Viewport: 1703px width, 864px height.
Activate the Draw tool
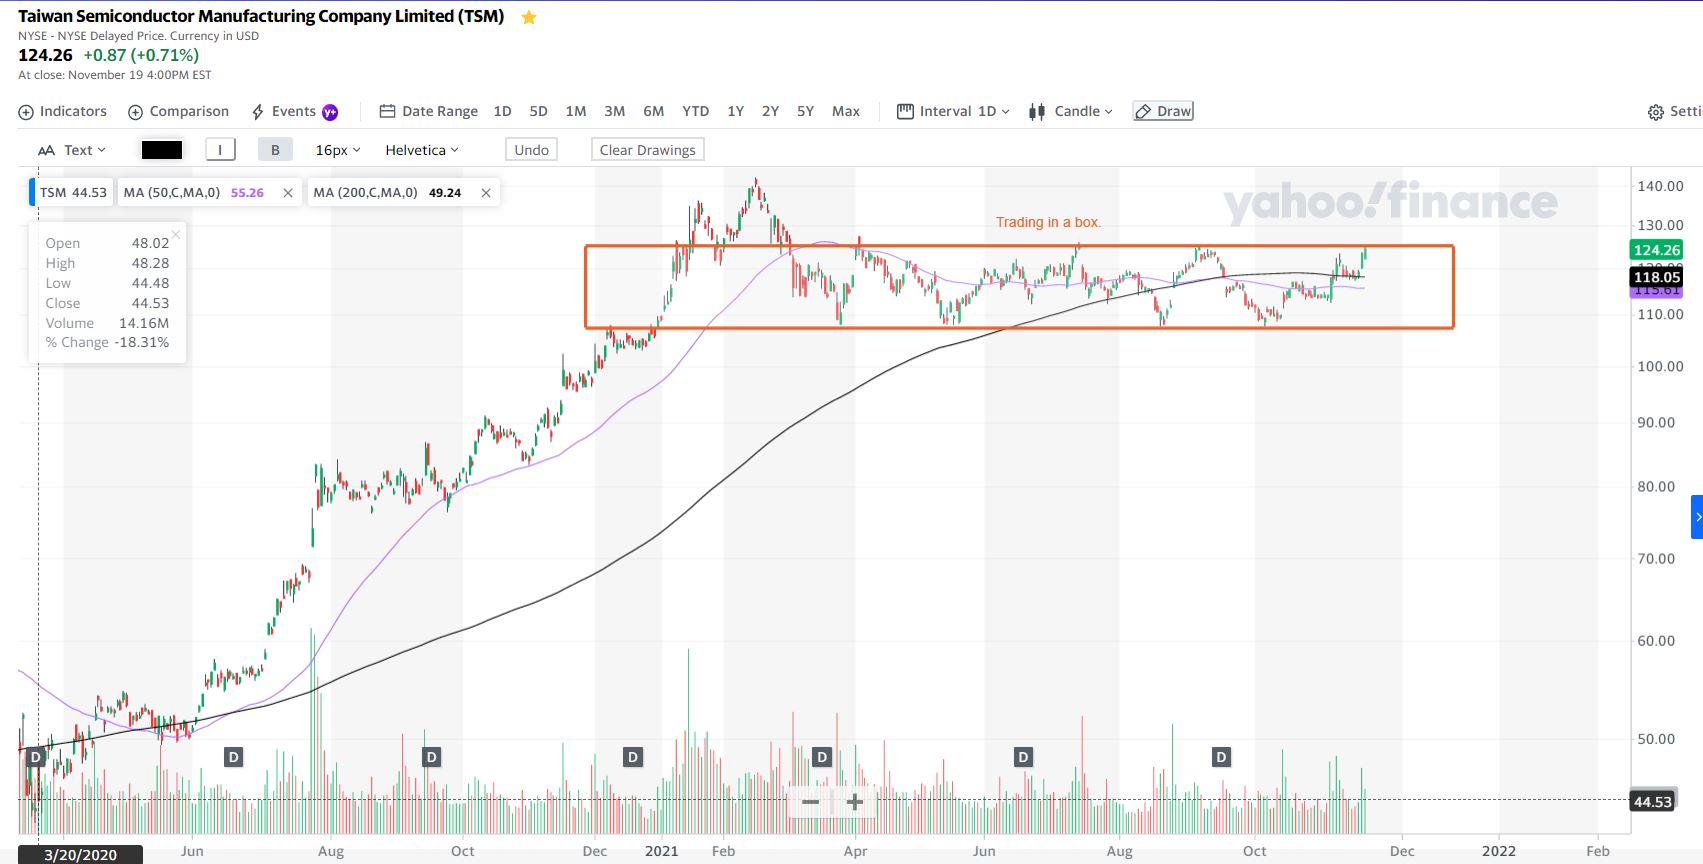[1163, 111]
